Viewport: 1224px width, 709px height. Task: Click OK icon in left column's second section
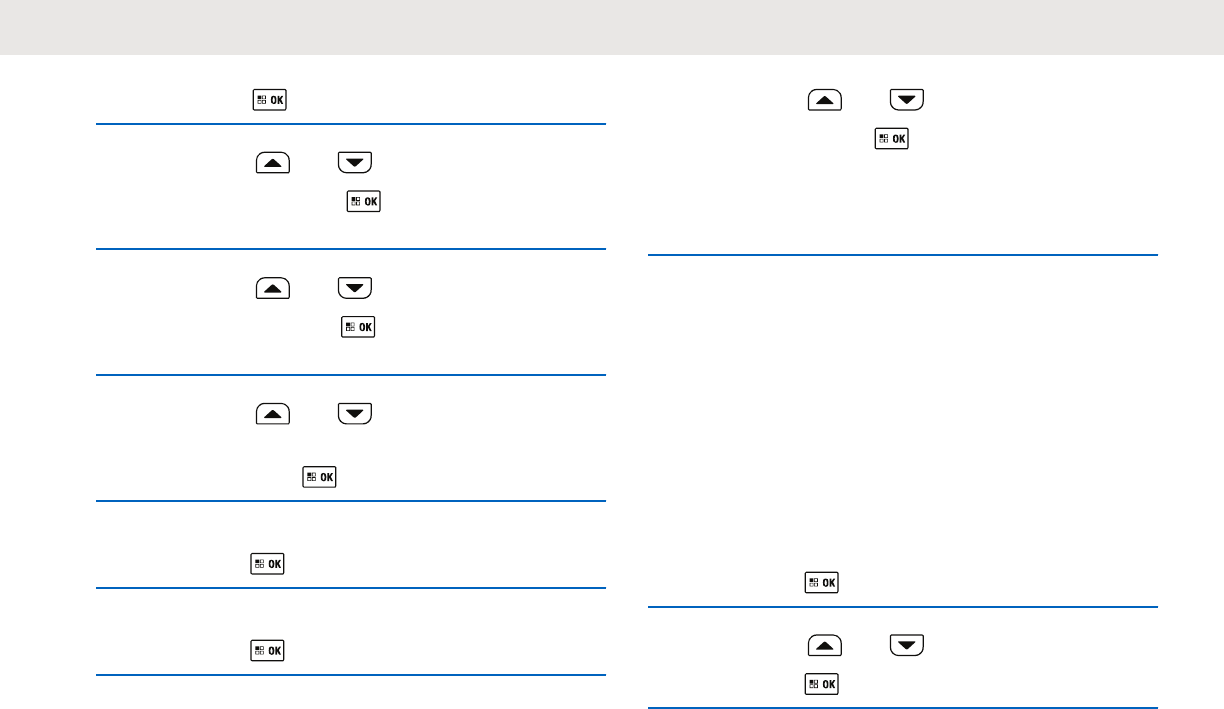[x=364, y=201]
